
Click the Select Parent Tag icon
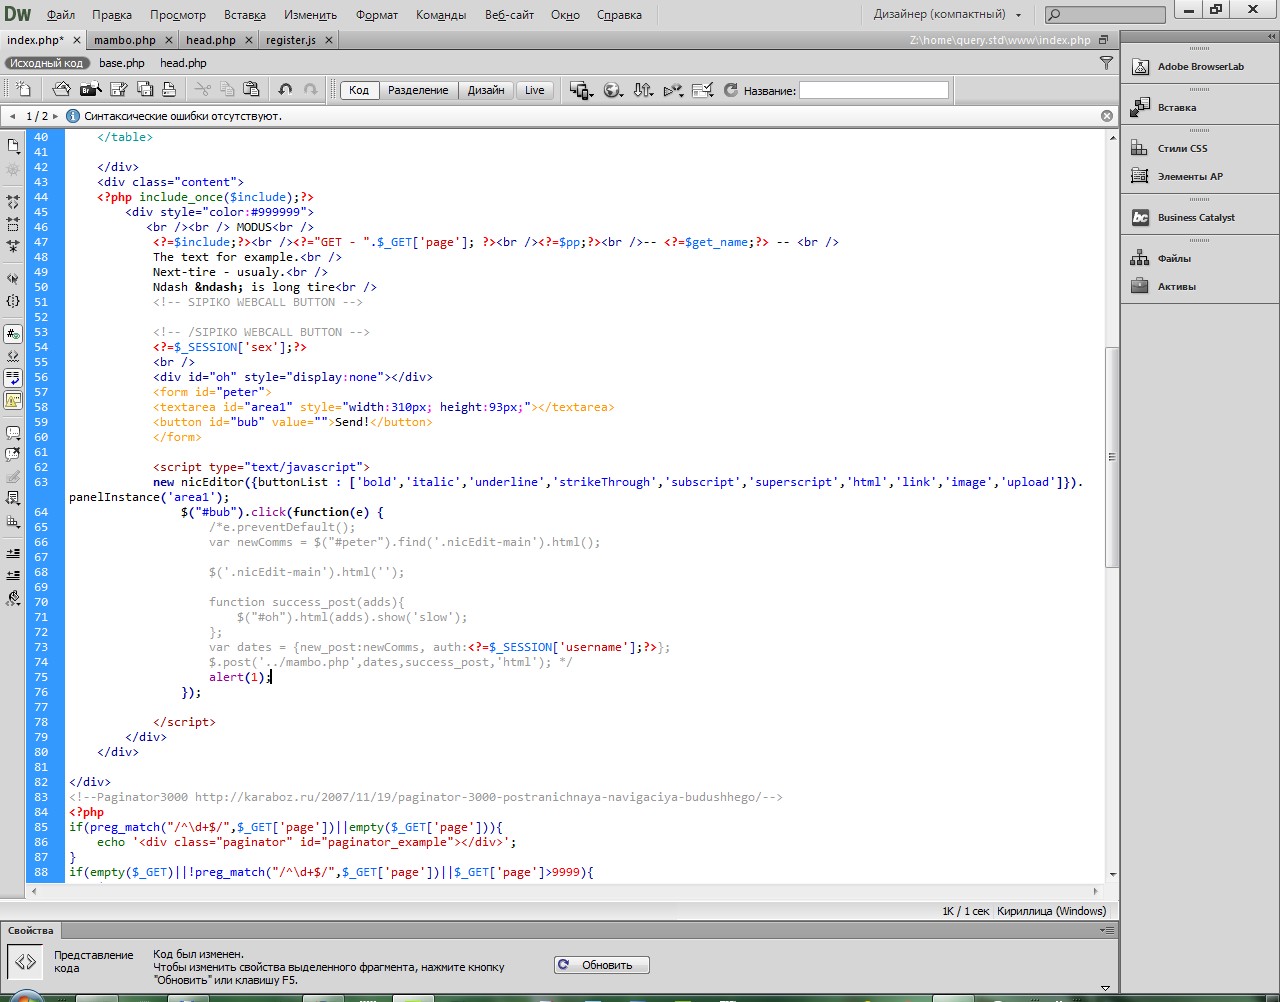pos(13,278)
